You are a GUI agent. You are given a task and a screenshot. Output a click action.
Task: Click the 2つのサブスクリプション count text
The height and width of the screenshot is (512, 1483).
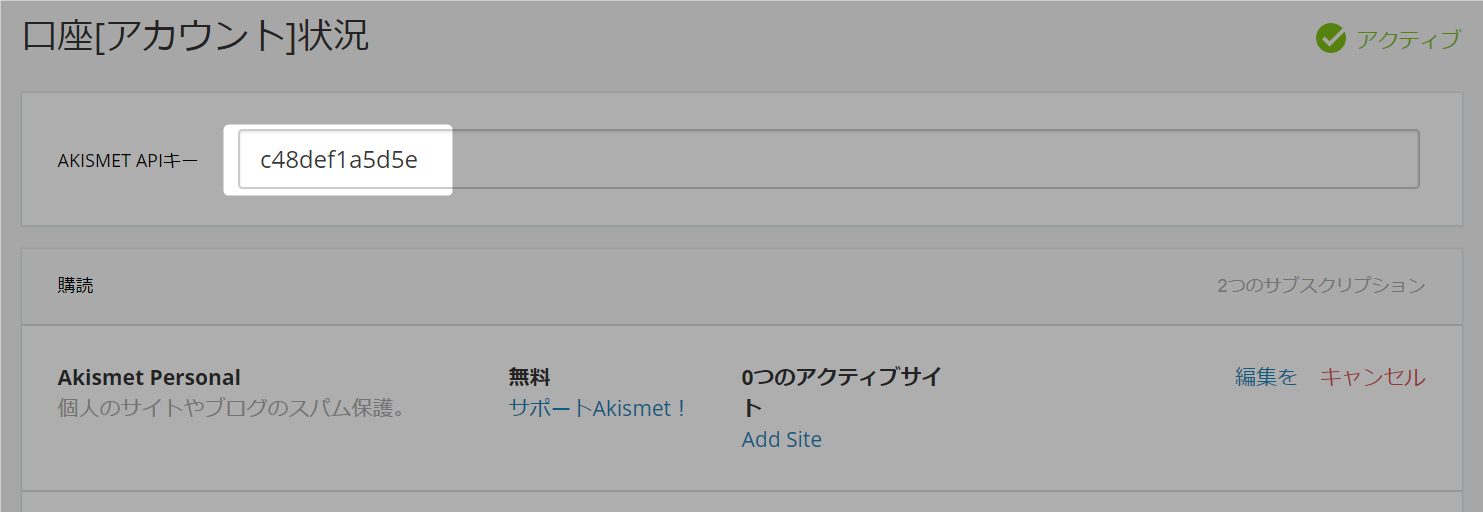(x=1321, y=286)
